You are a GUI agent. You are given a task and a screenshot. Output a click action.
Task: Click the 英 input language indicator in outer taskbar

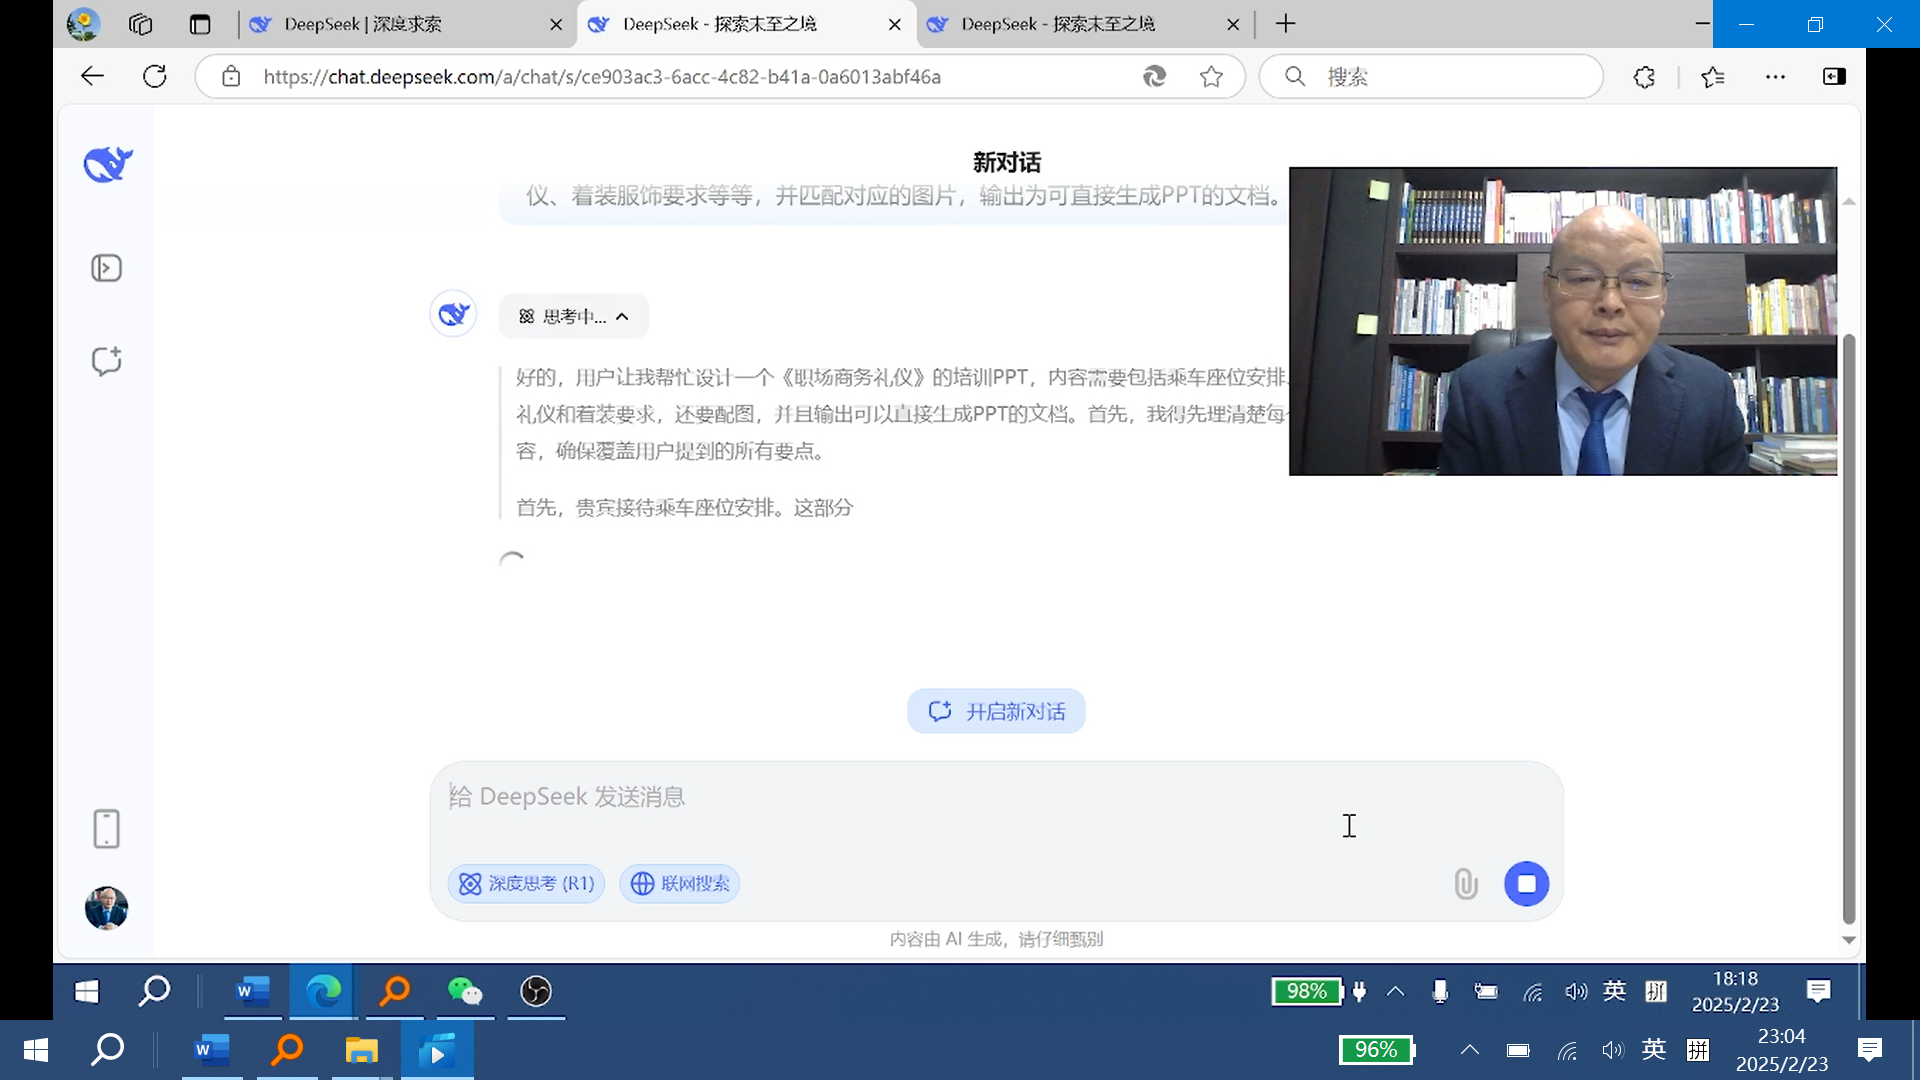(x=1654, y=1050)
